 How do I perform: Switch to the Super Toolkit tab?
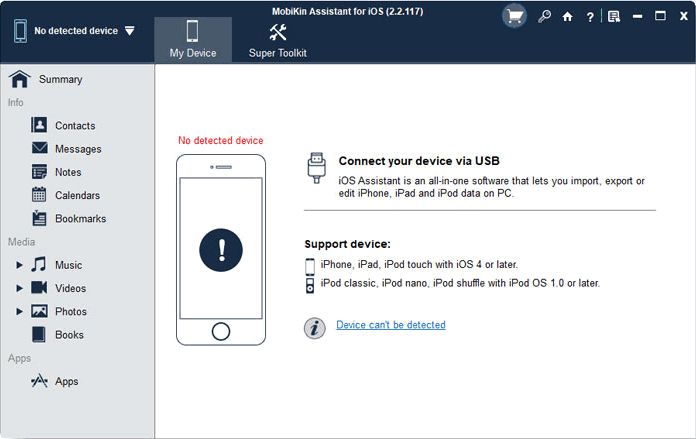[x=278, y=40]
